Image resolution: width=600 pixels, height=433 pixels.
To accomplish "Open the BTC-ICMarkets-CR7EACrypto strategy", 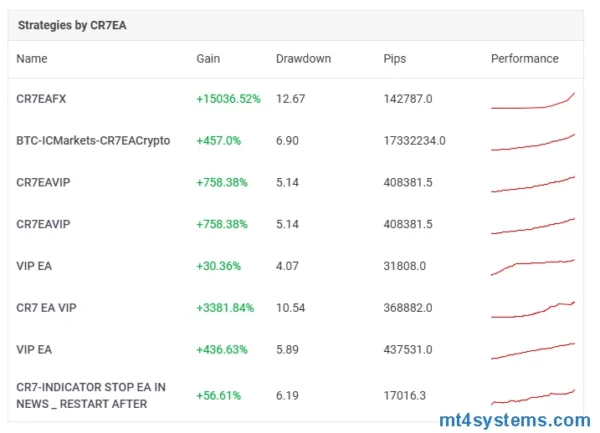I will tap(93, 141).
